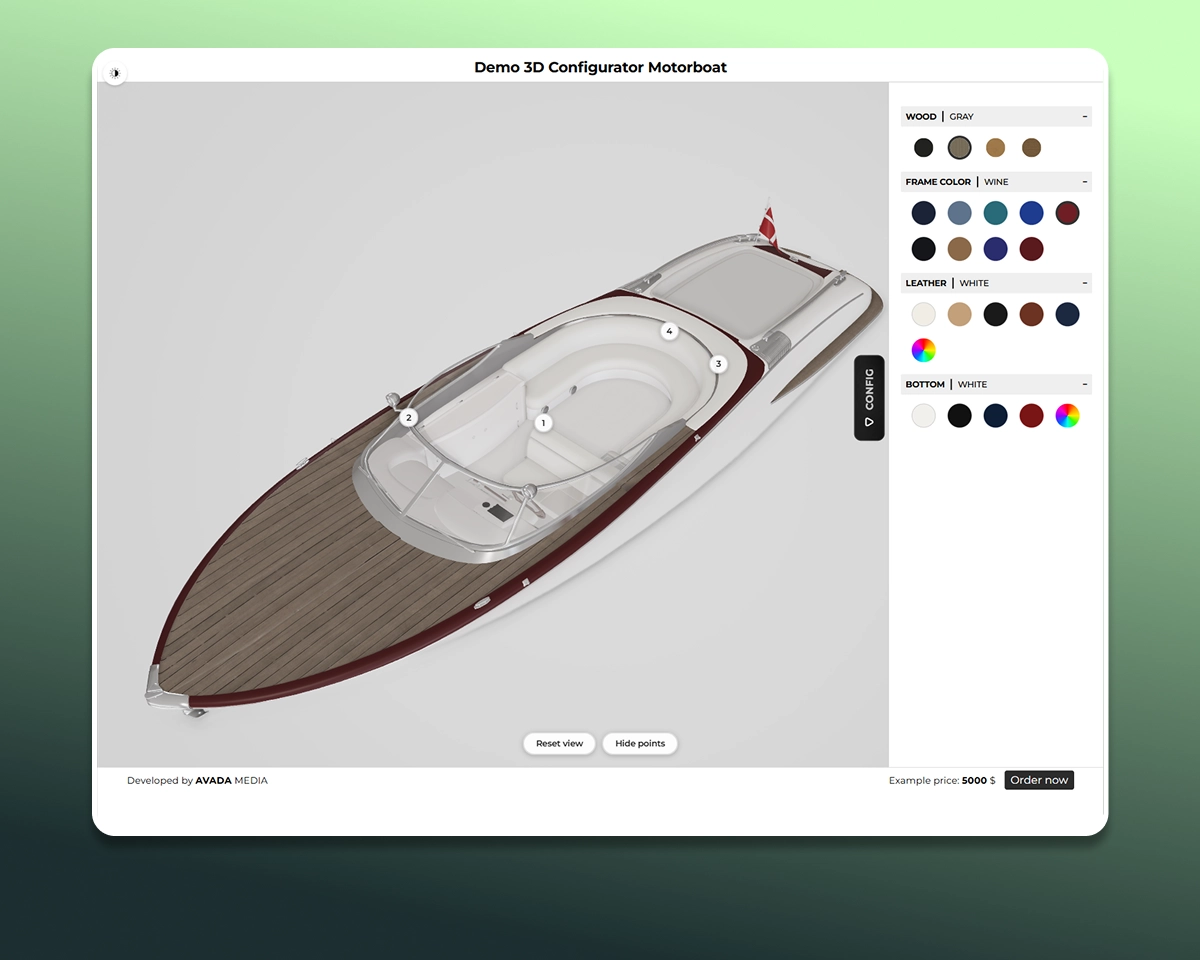
Task: Collapse the BOTTOM section minus icon
Action: 1084,384
